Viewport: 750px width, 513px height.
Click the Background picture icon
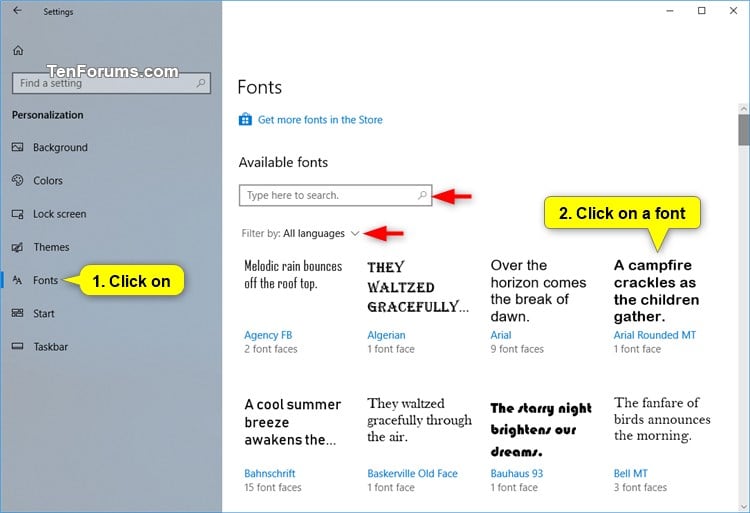point(18,147)
